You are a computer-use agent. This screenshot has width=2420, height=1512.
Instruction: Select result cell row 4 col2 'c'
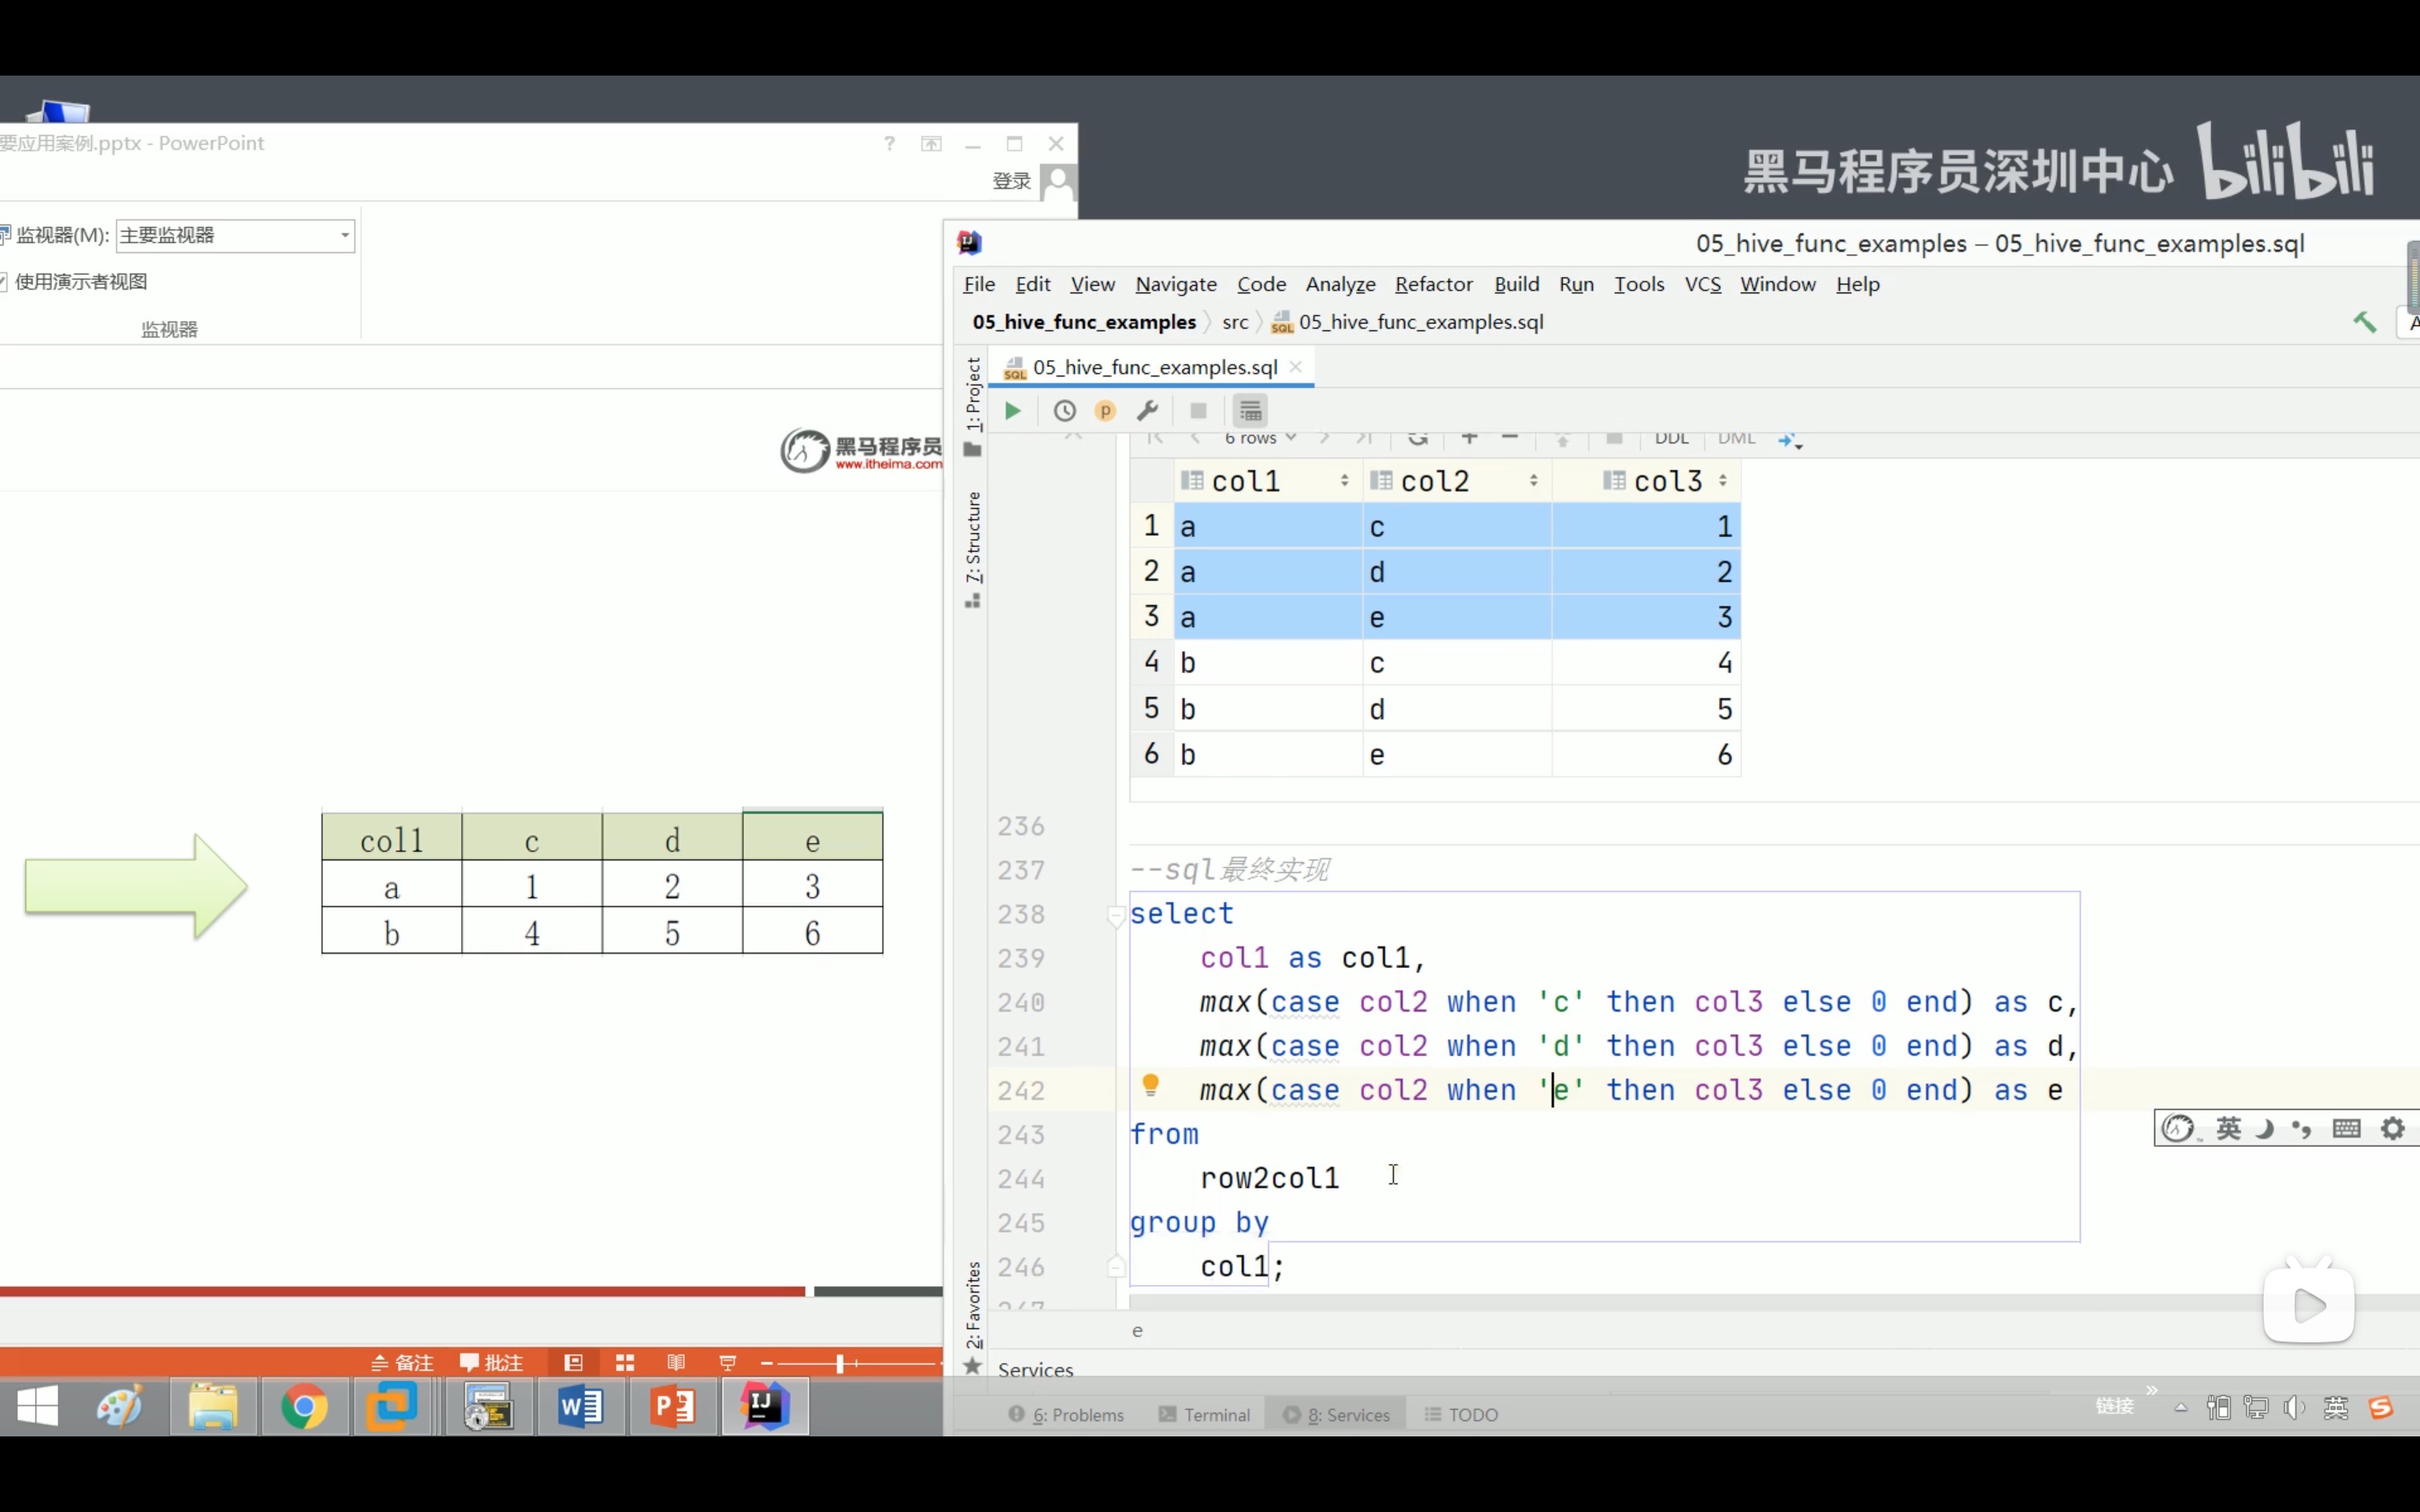(1457, 663)
